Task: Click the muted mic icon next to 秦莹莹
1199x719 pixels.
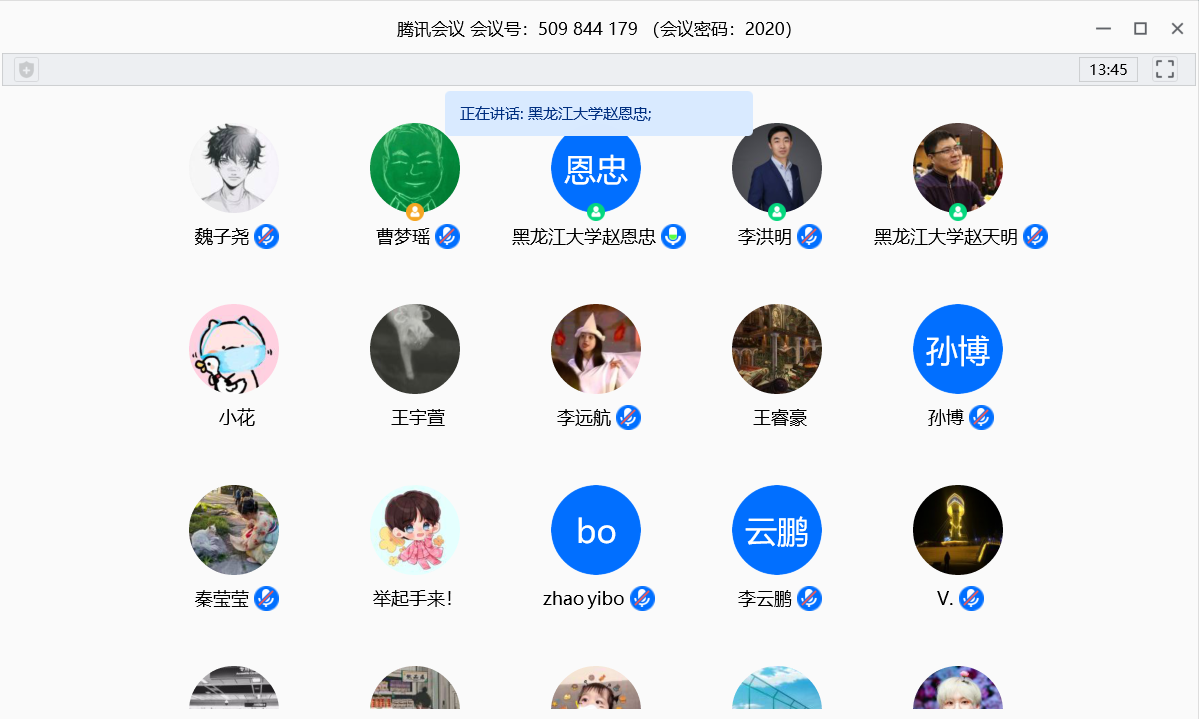Action: 266,599
